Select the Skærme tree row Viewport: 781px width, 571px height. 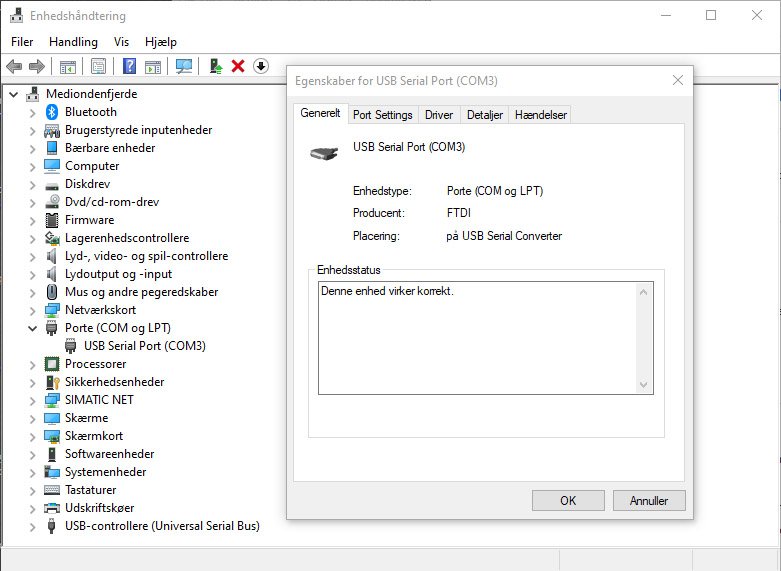(x=87, y=418)
